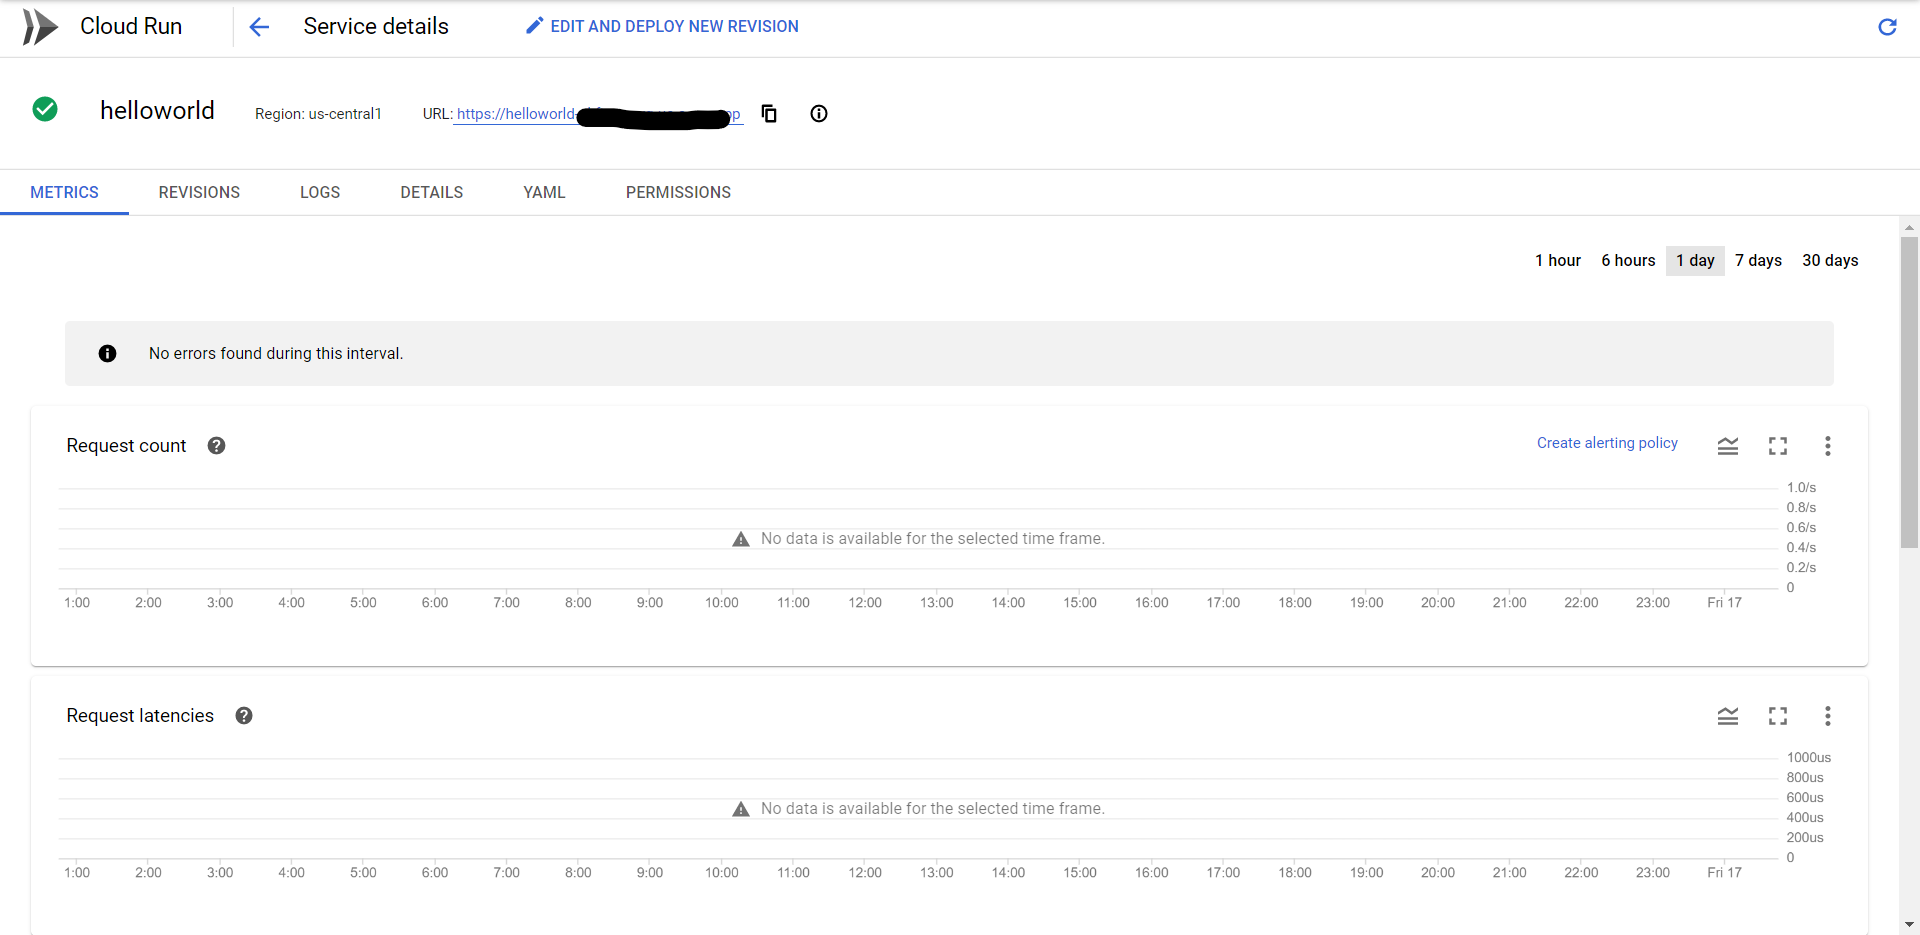Open the Logs tab
Screen dimensions: 1920x935
point(320,192)
